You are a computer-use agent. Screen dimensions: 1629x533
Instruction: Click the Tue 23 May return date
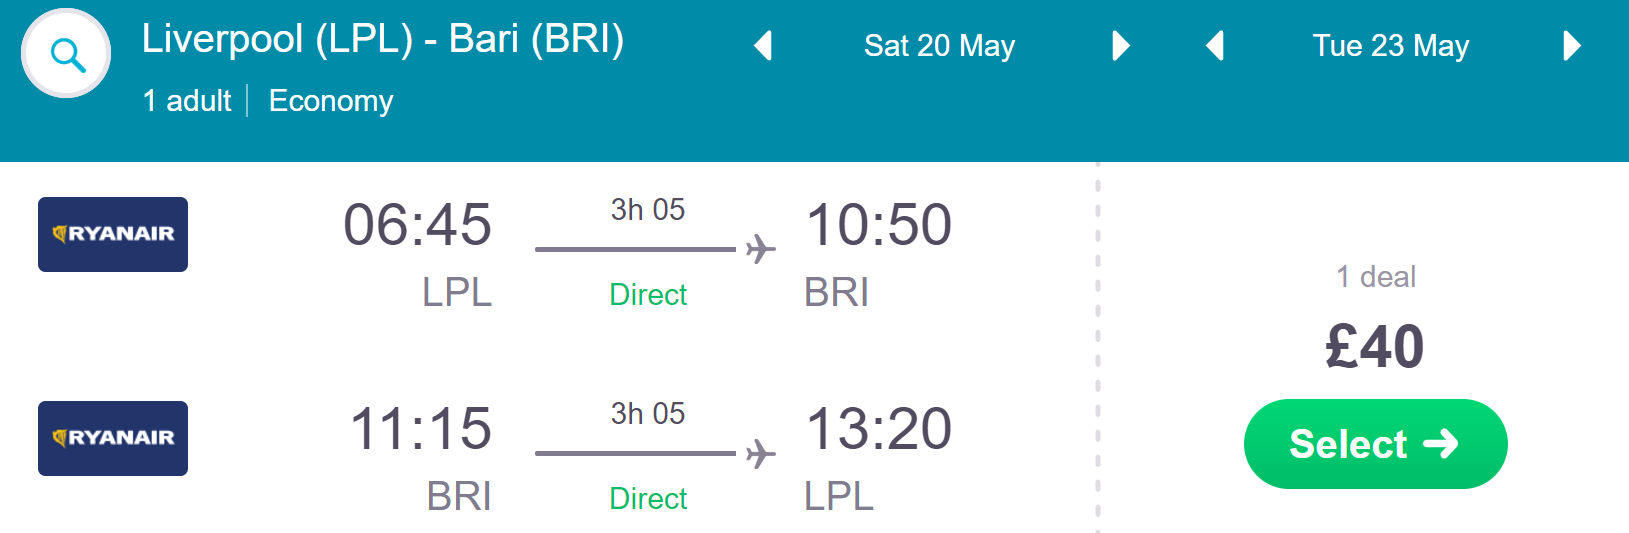[1390, 46]
